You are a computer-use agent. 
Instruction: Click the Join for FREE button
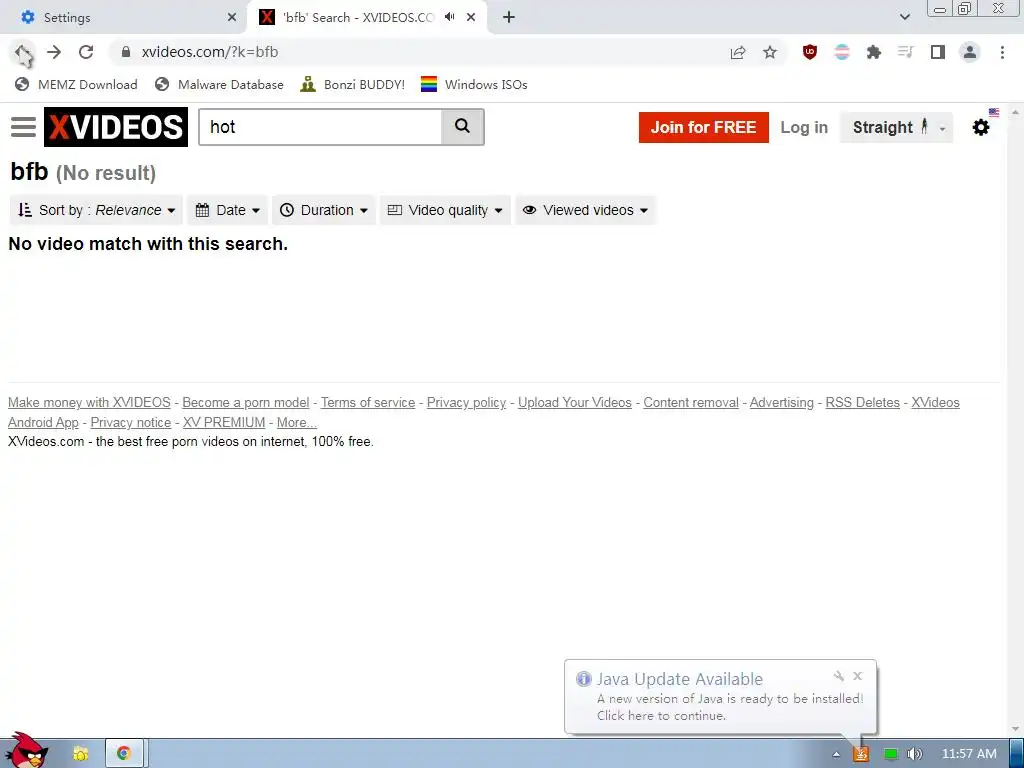(703, 127)
